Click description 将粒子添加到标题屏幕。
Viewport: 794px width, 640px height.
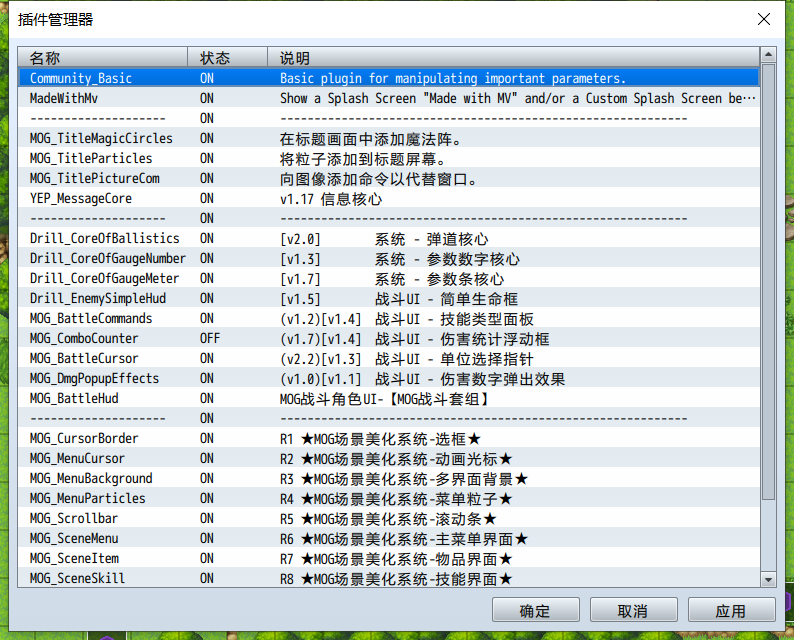click(363, 159)
